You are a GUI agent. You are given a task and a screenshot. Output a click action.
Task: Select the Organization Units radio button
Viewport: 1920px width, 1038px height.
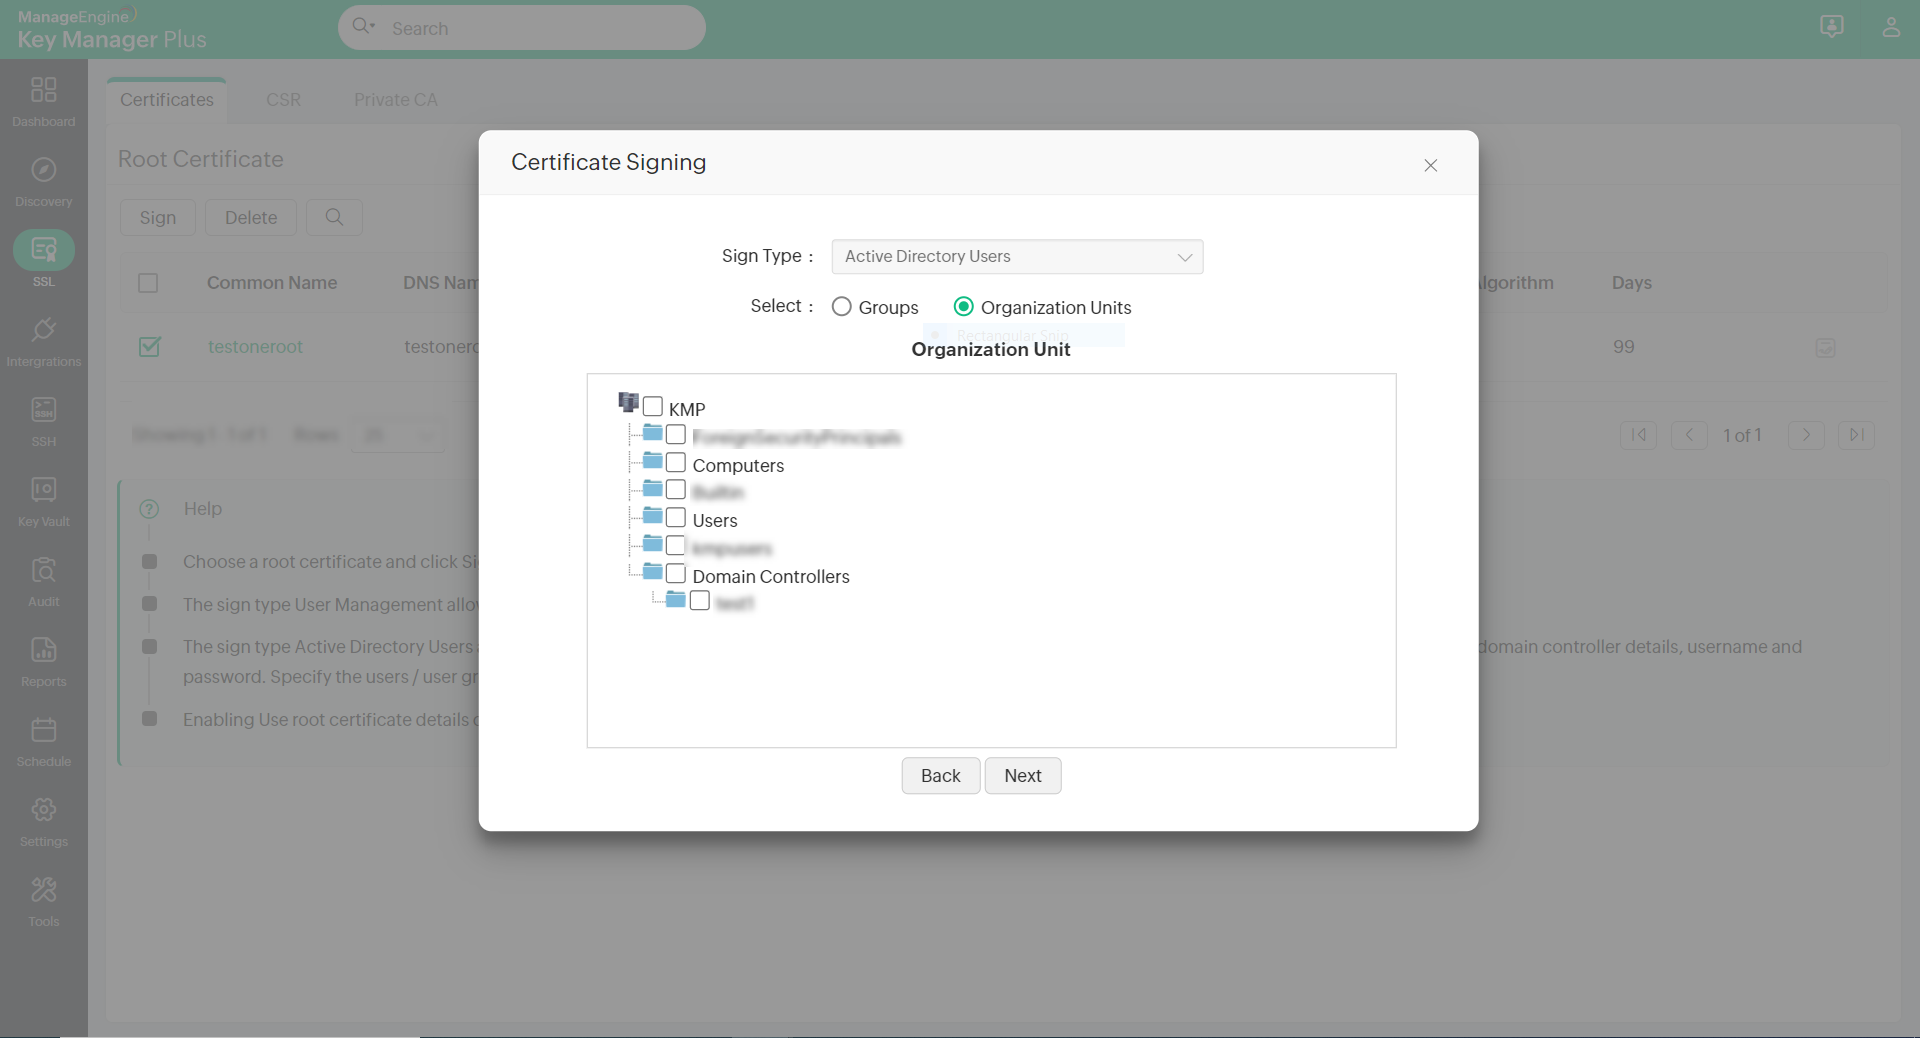click(964, 307)
